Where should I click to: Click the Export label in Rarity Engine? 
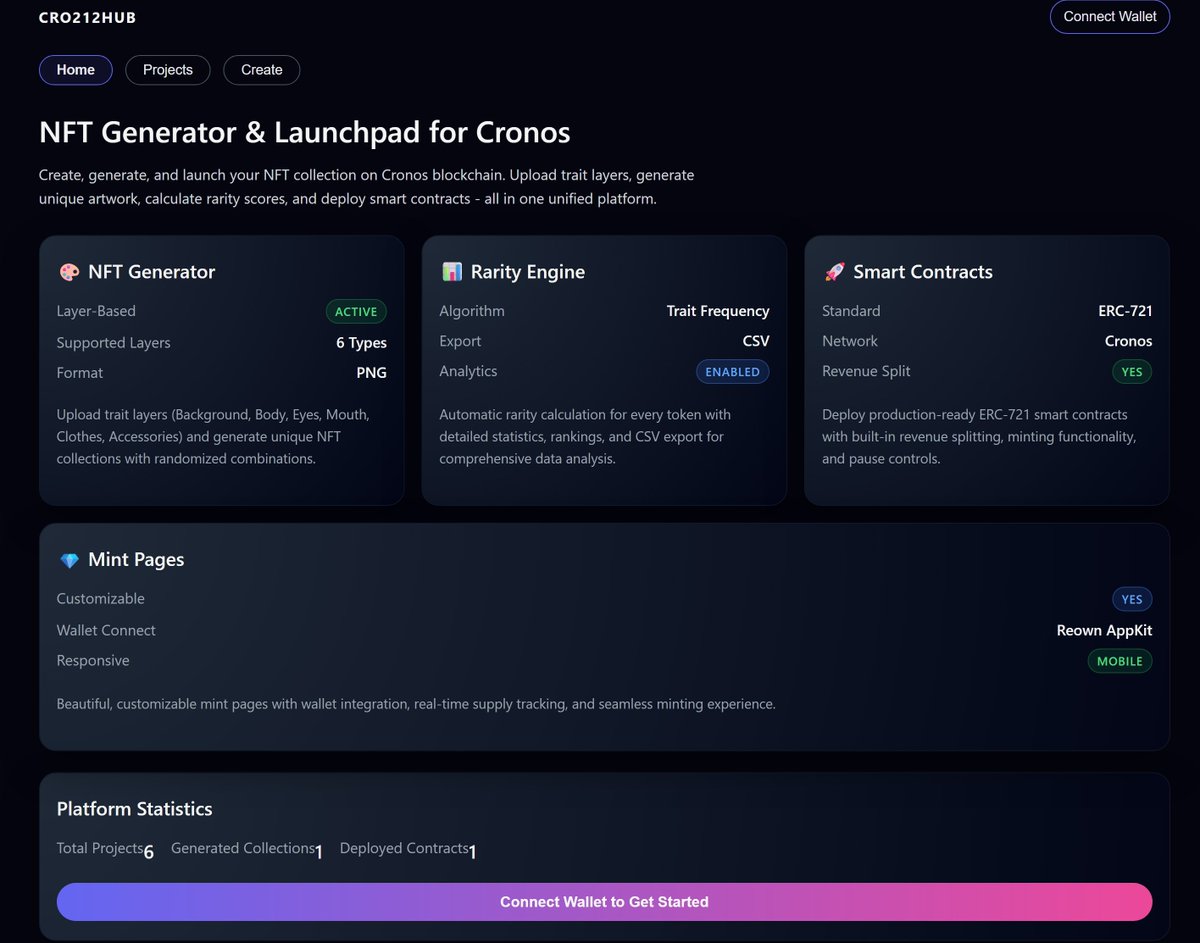coord(461,341)
